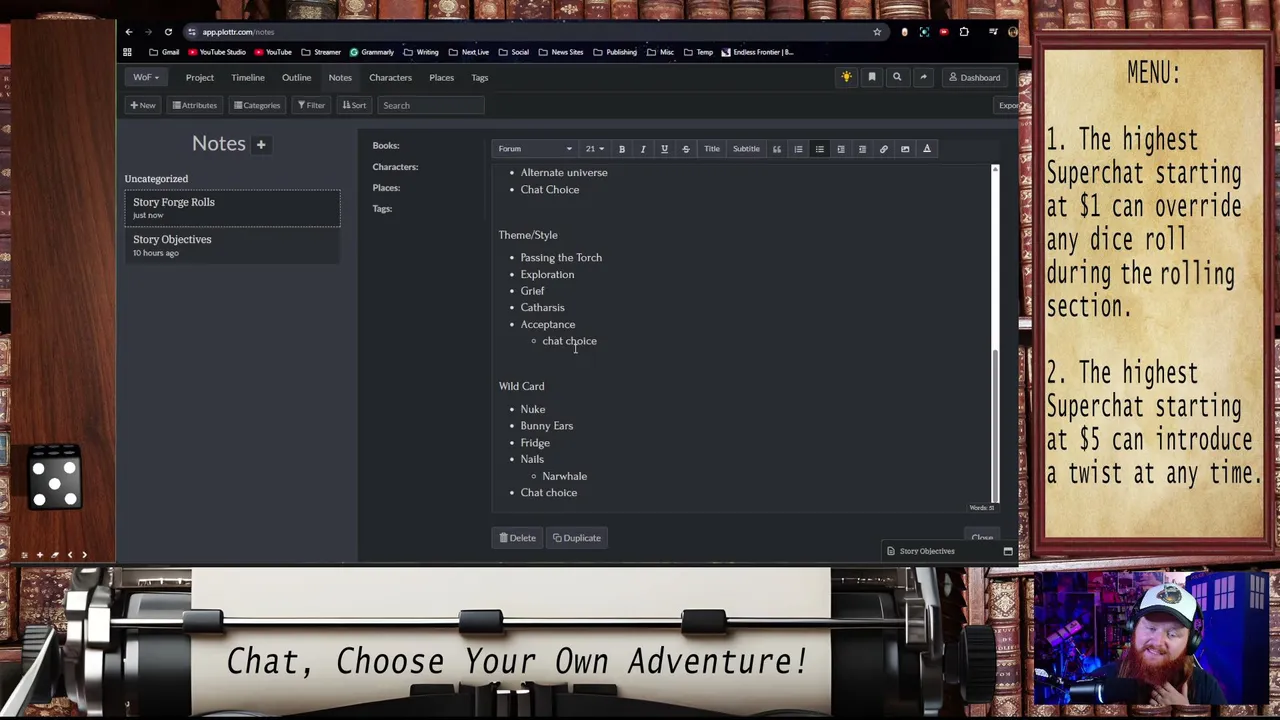Switch to the Outline tab

[296, 77]
